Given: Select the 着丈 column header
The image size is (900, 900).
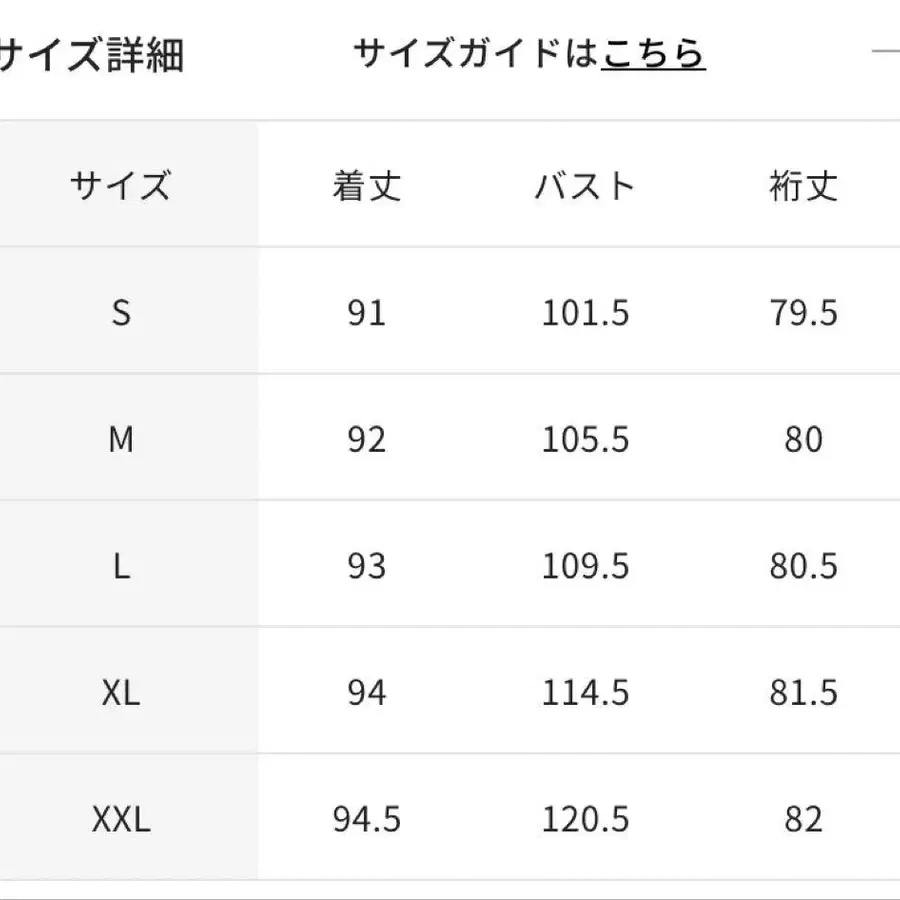Looking at the screenshot, I should [x=366, y=186].
